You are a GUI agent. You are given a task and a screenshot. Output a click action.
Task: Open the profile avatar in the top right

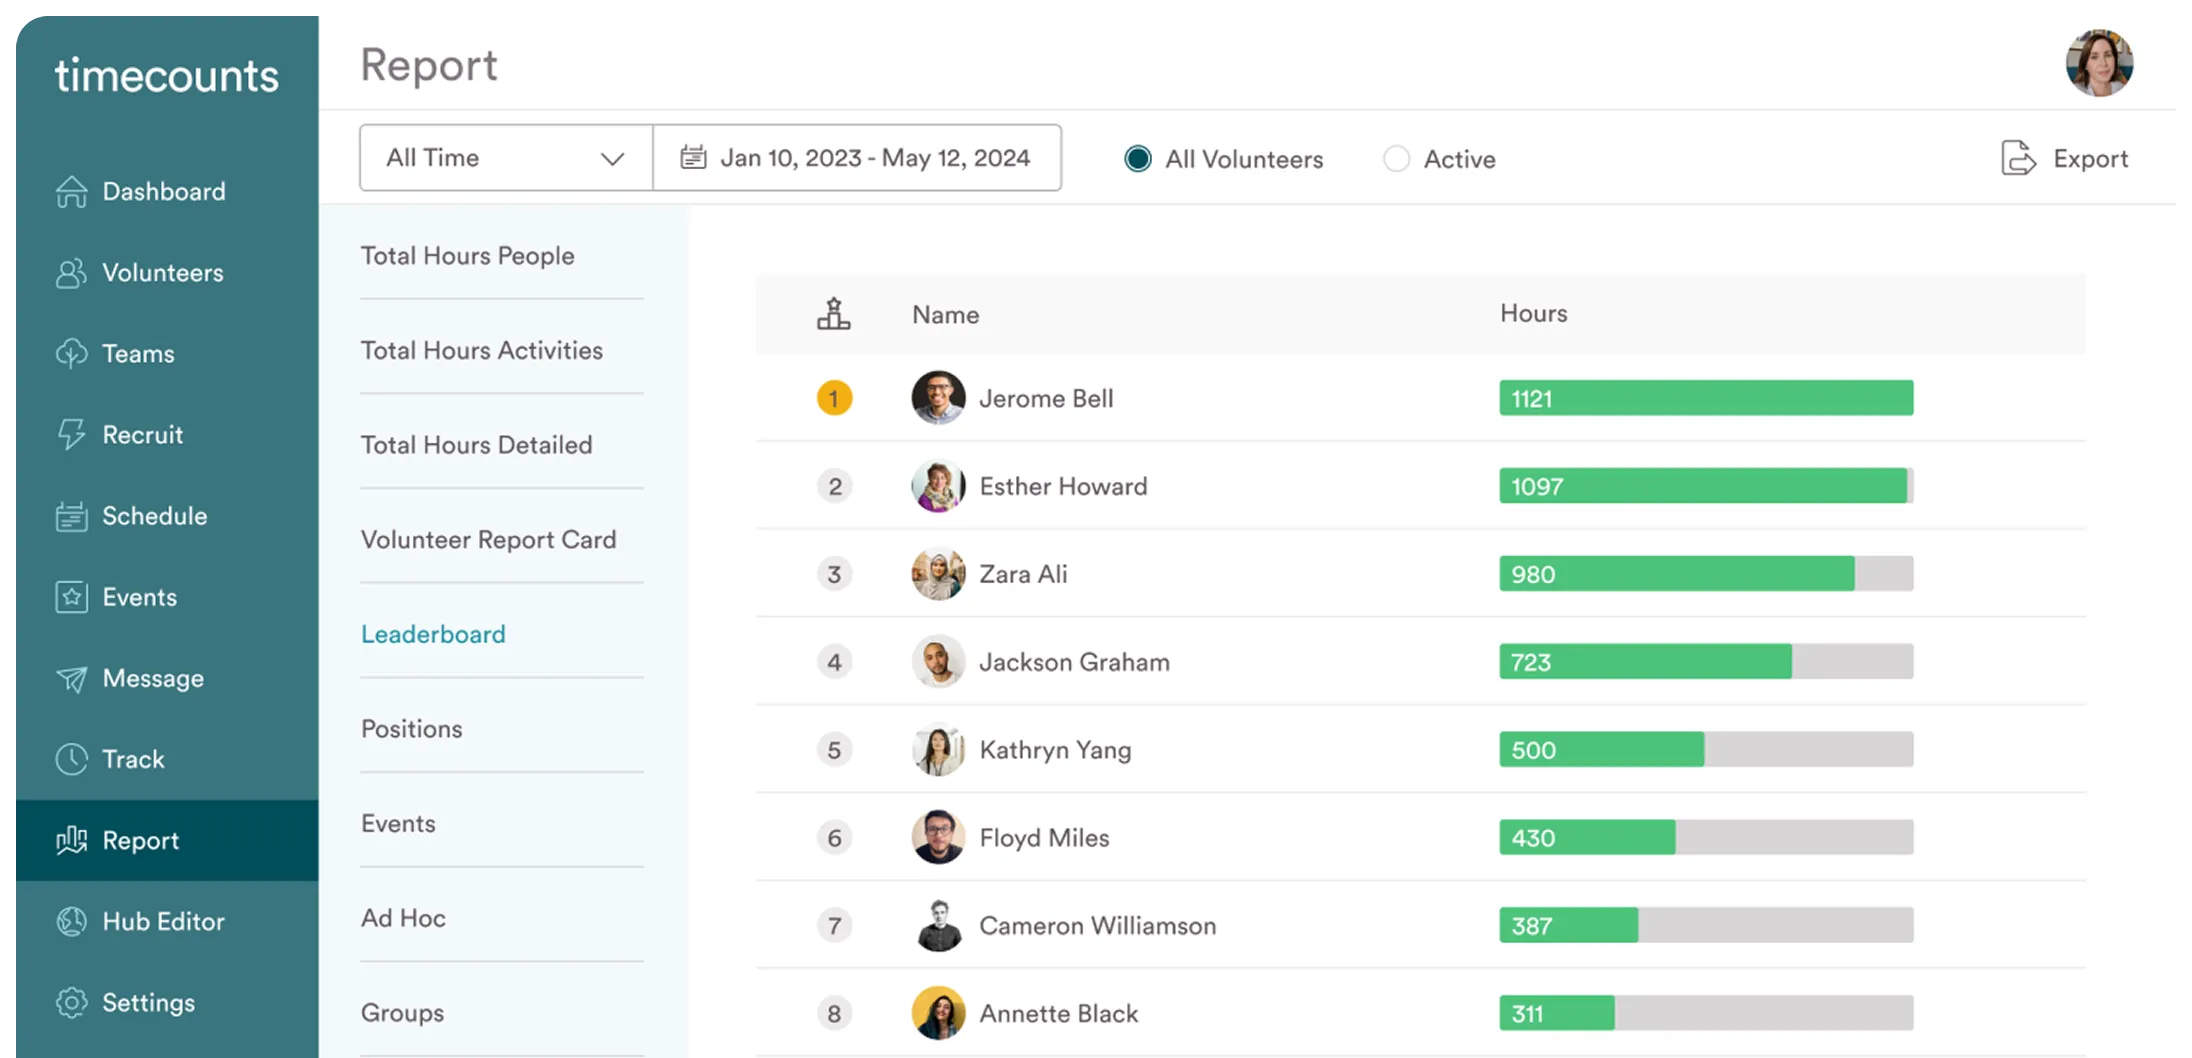[x=2099, y=62]
